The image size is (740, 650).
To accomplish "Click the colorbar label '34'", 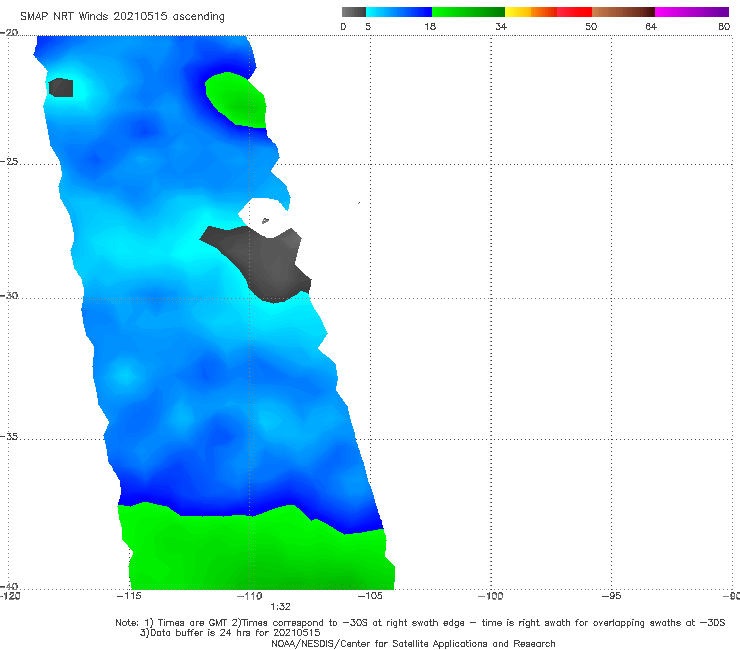I will [x=501, y=26].
